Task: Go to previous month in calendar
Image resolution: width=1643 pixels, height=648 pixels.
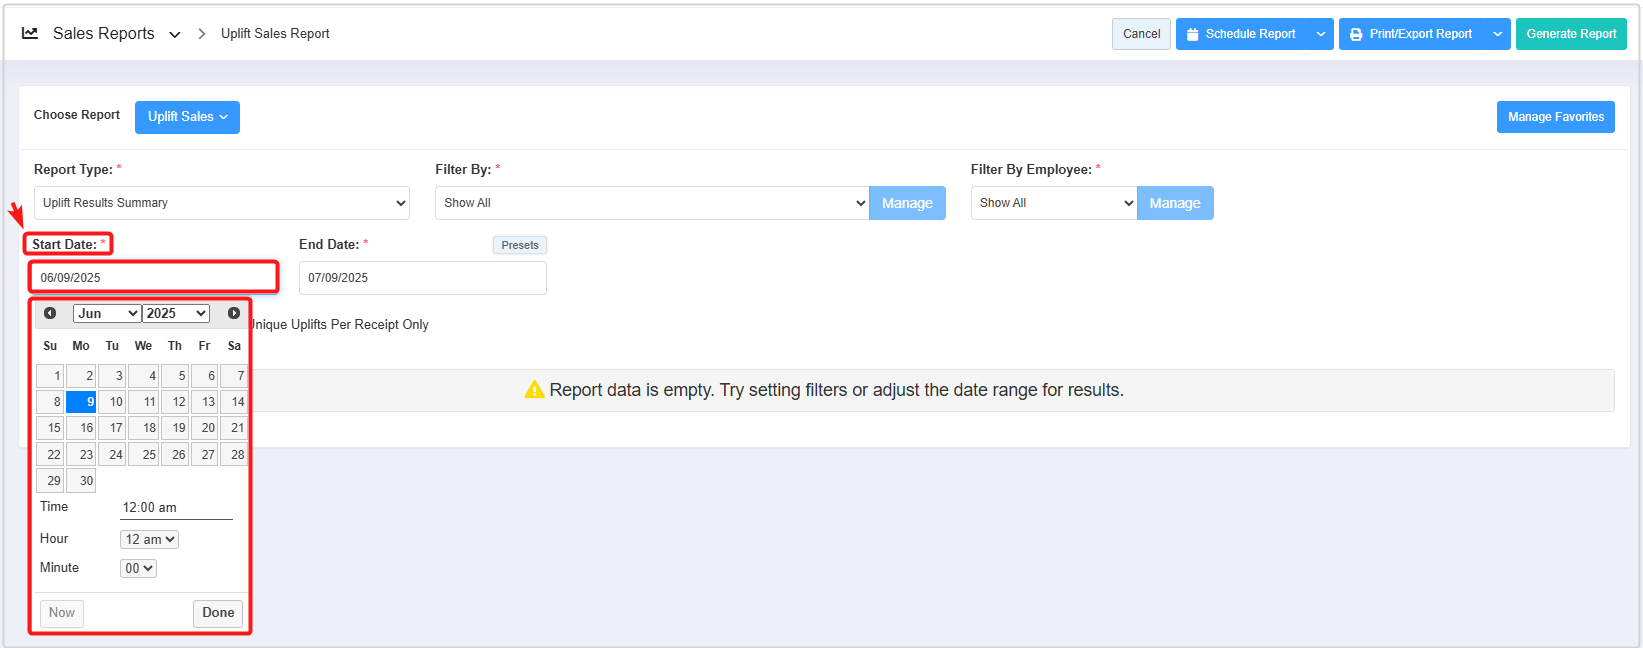Action: (x=50, y=313)
